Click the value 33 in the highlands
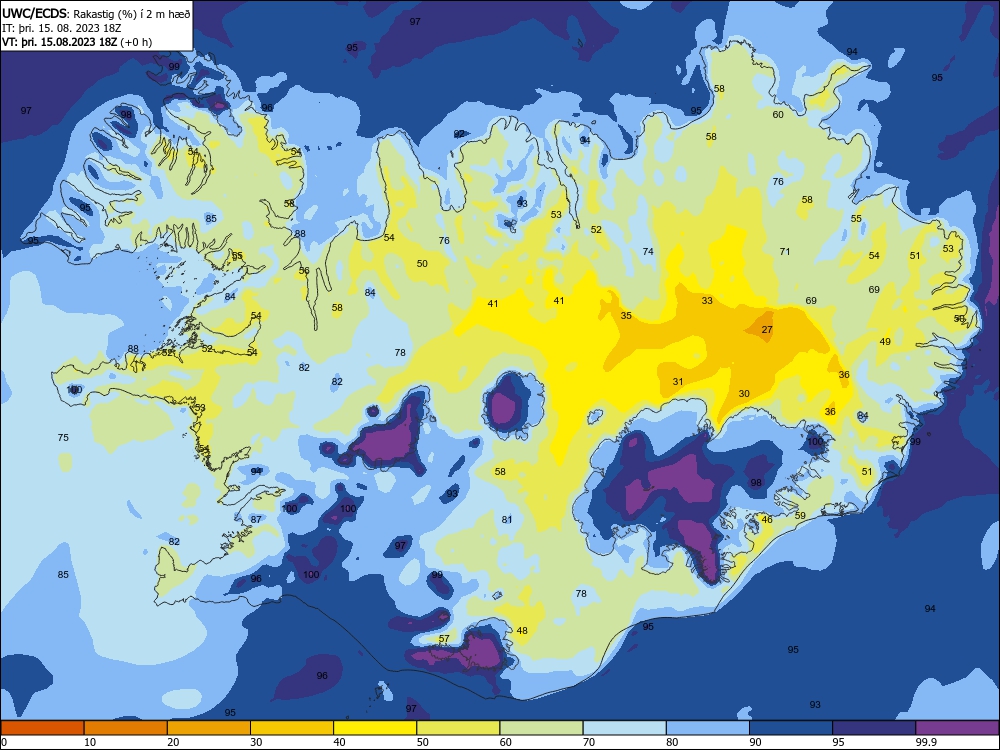 (707, 300)
